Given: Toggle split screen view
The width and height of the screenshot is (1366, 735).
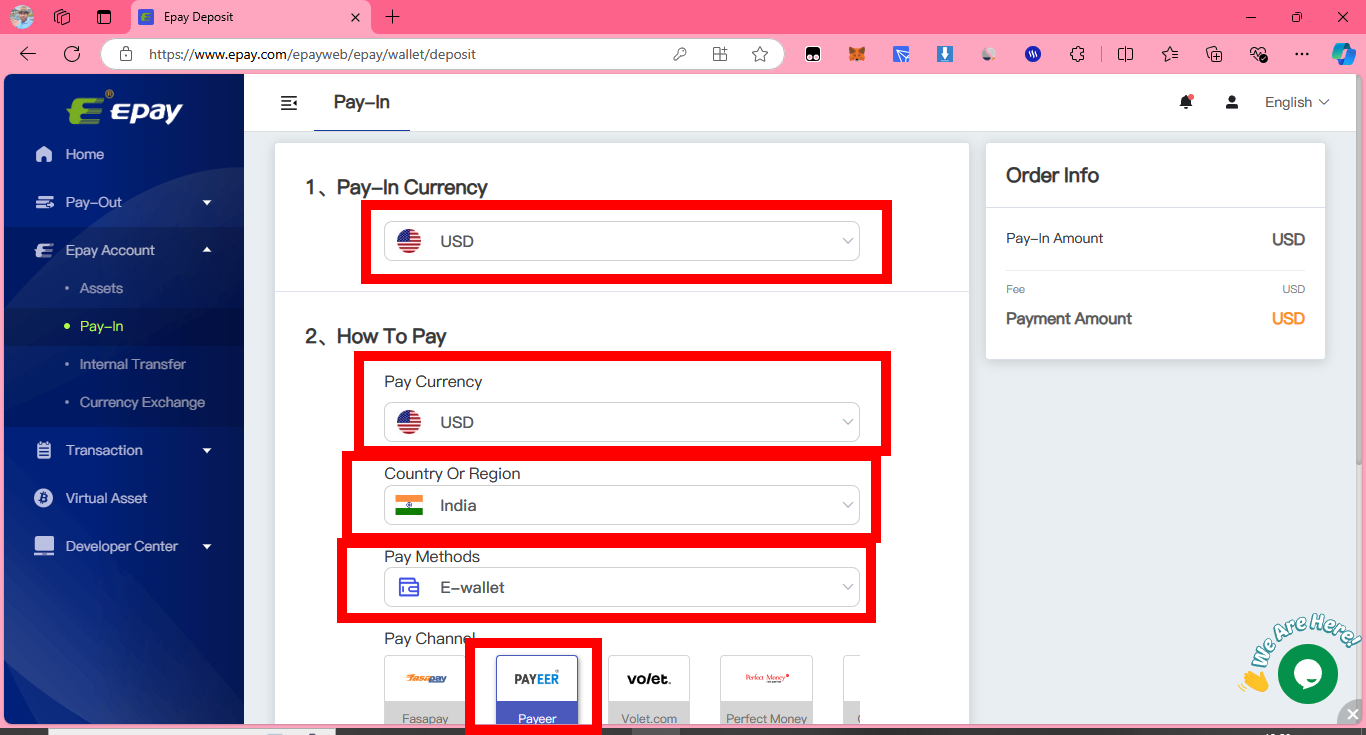Looking at the screenshot, I should (x=1125, y=54).
